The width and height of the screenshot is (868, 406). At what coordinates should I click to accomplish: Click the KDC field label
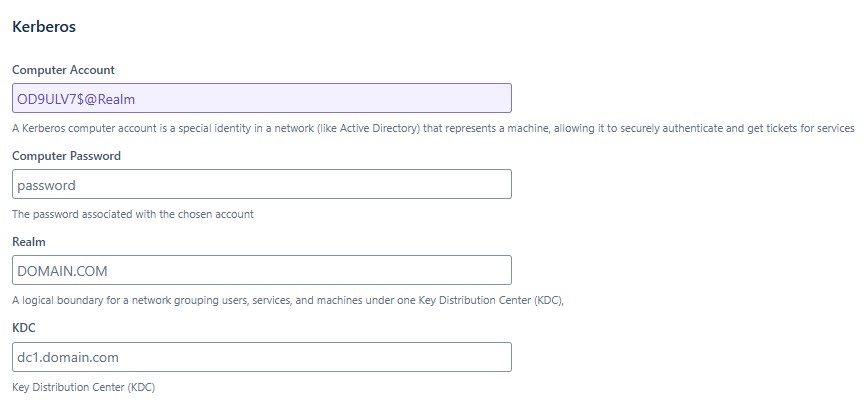pos(24,328)
